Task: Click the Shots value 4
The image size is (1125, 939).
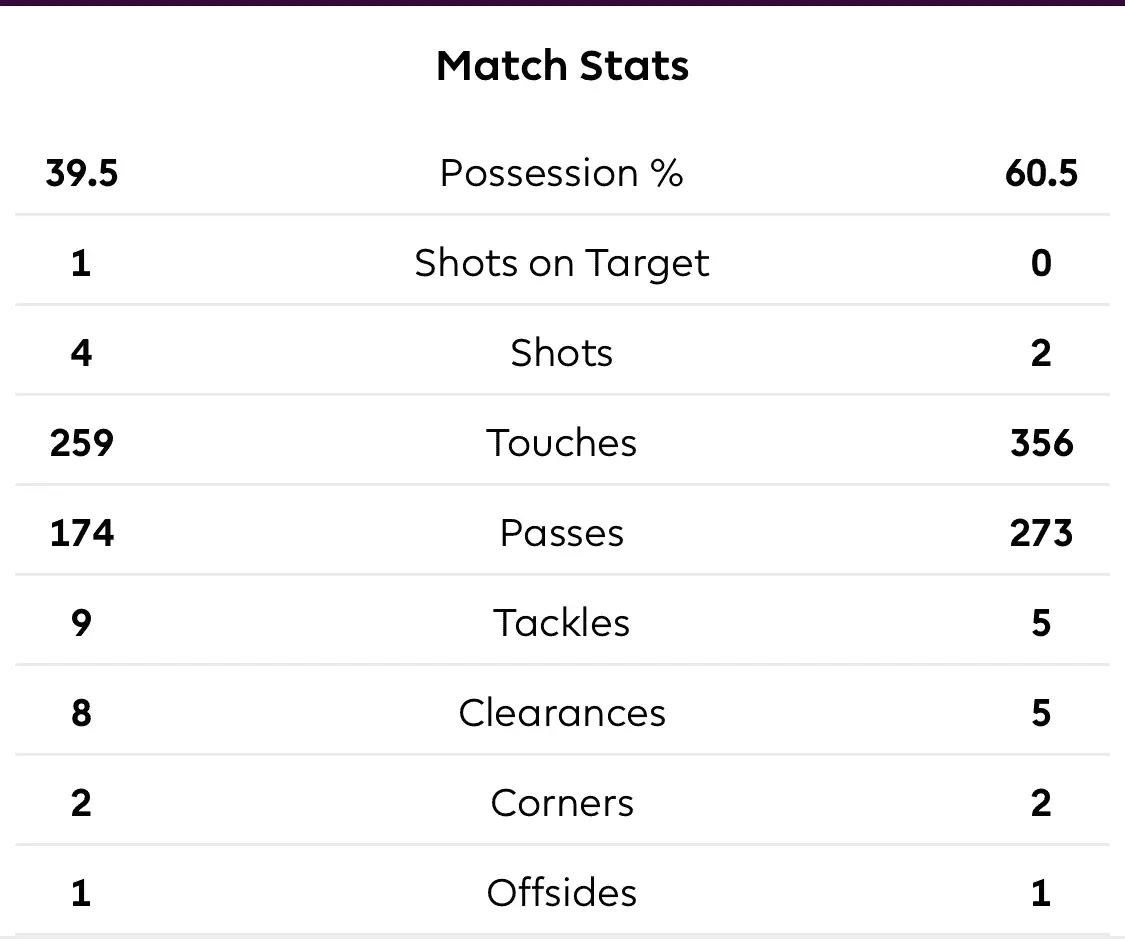Action: click(x=82, y=353)
